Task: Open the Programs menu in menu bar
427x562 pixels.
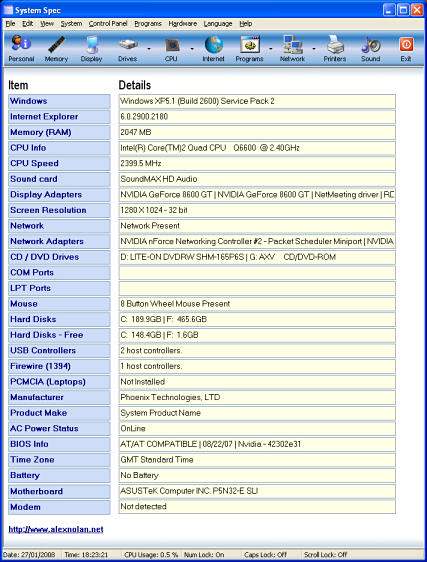Action: click(x=148, y=24)
